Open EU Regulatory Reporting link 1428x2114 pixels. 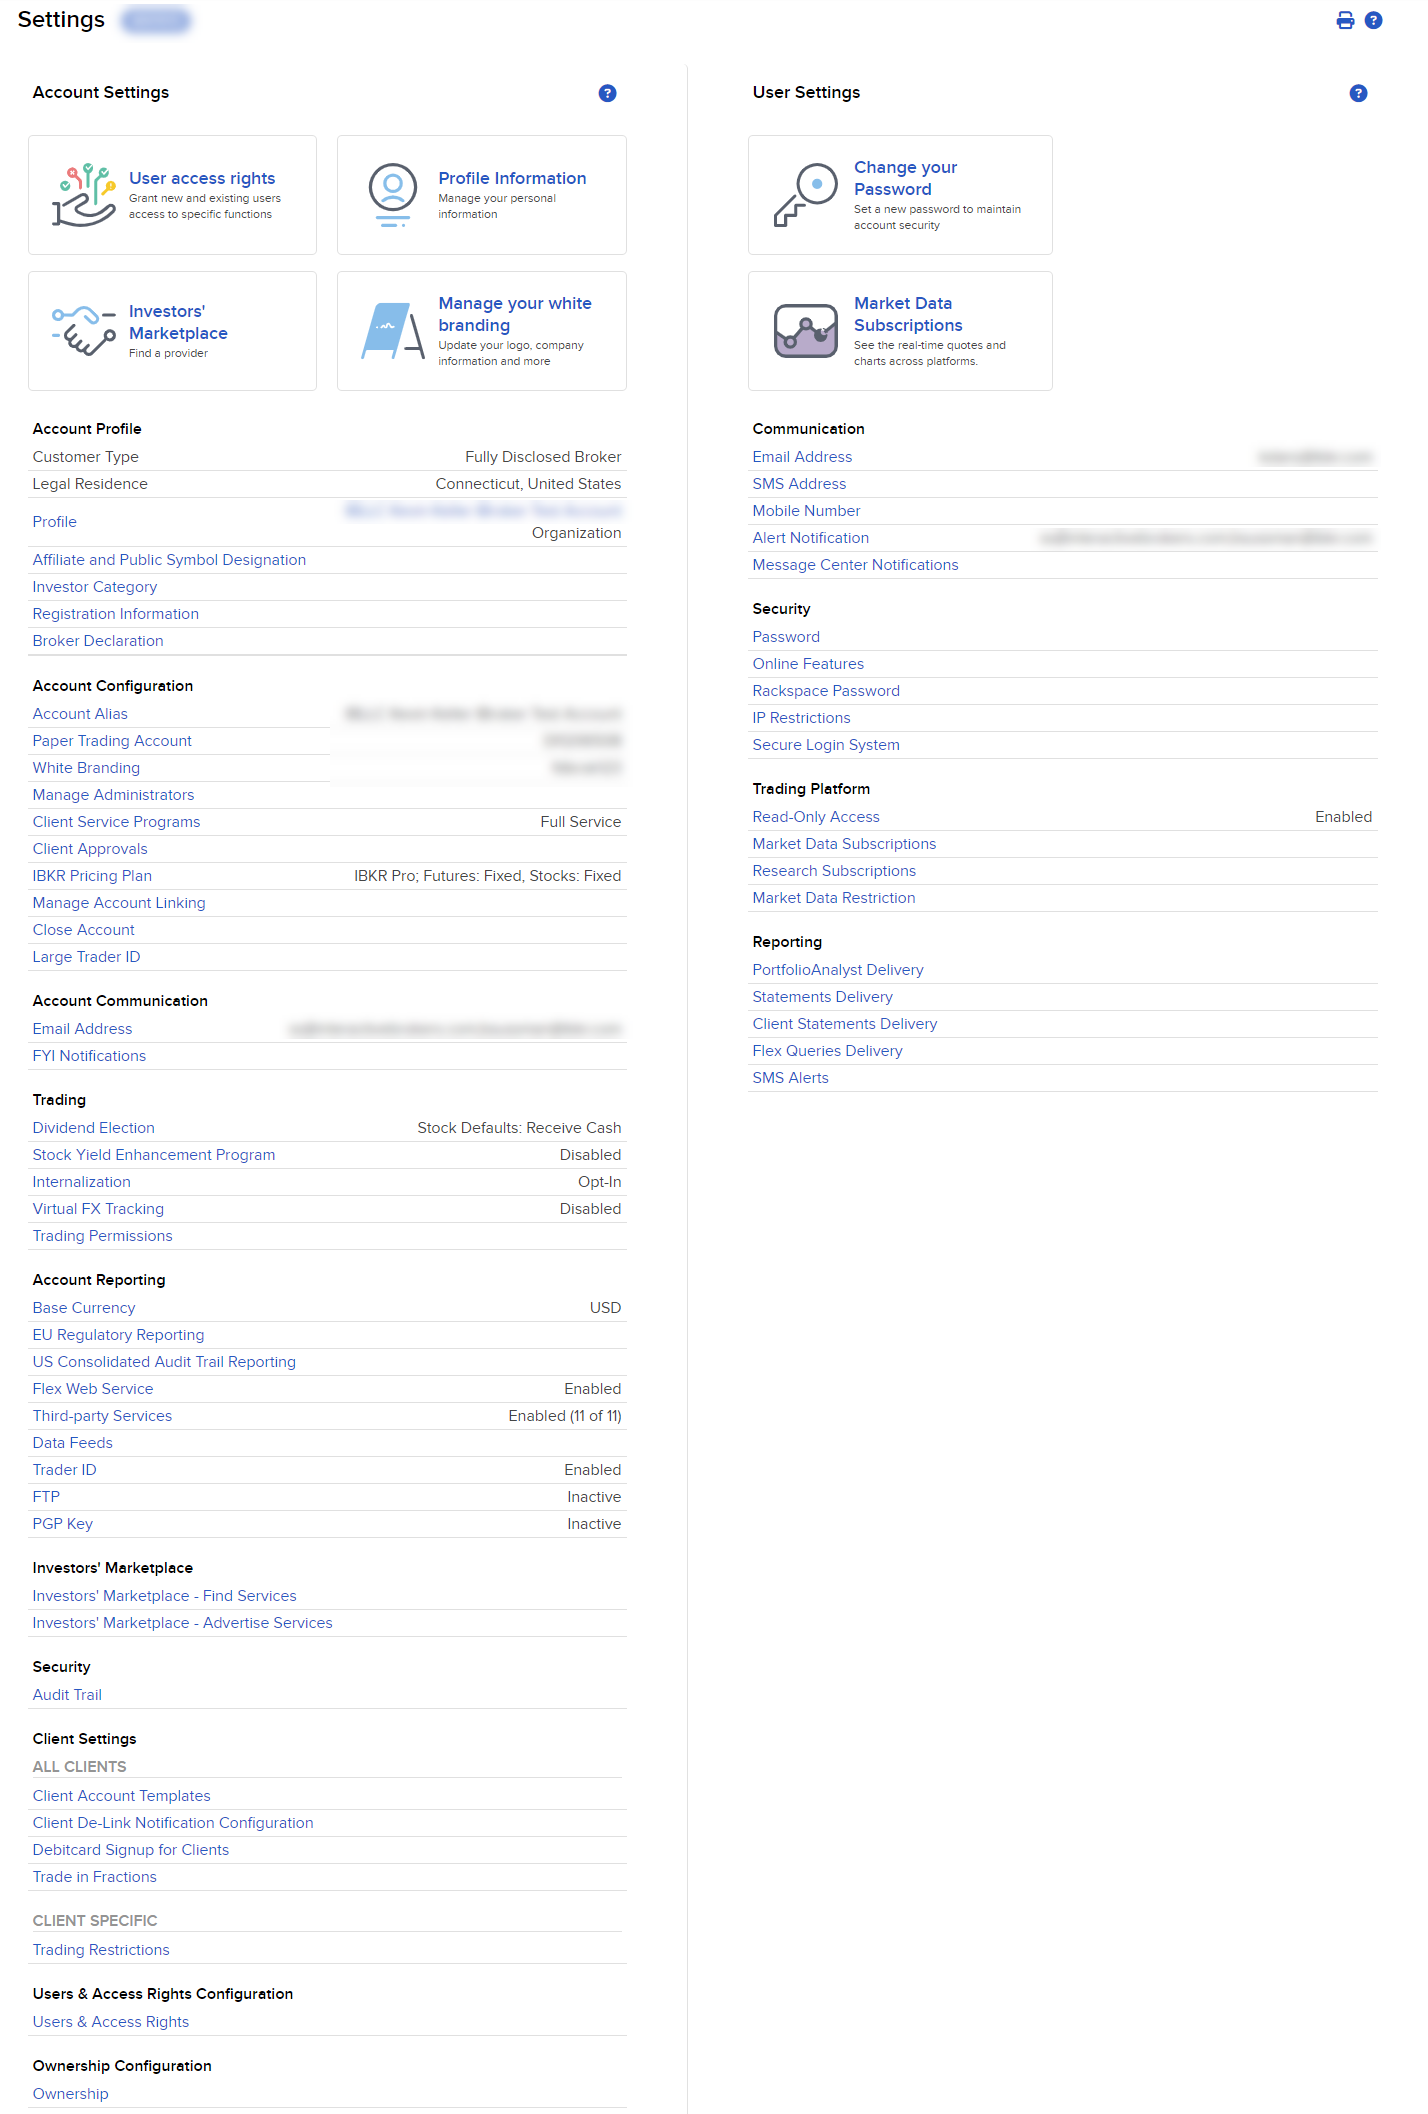(x=118, y=1335)
